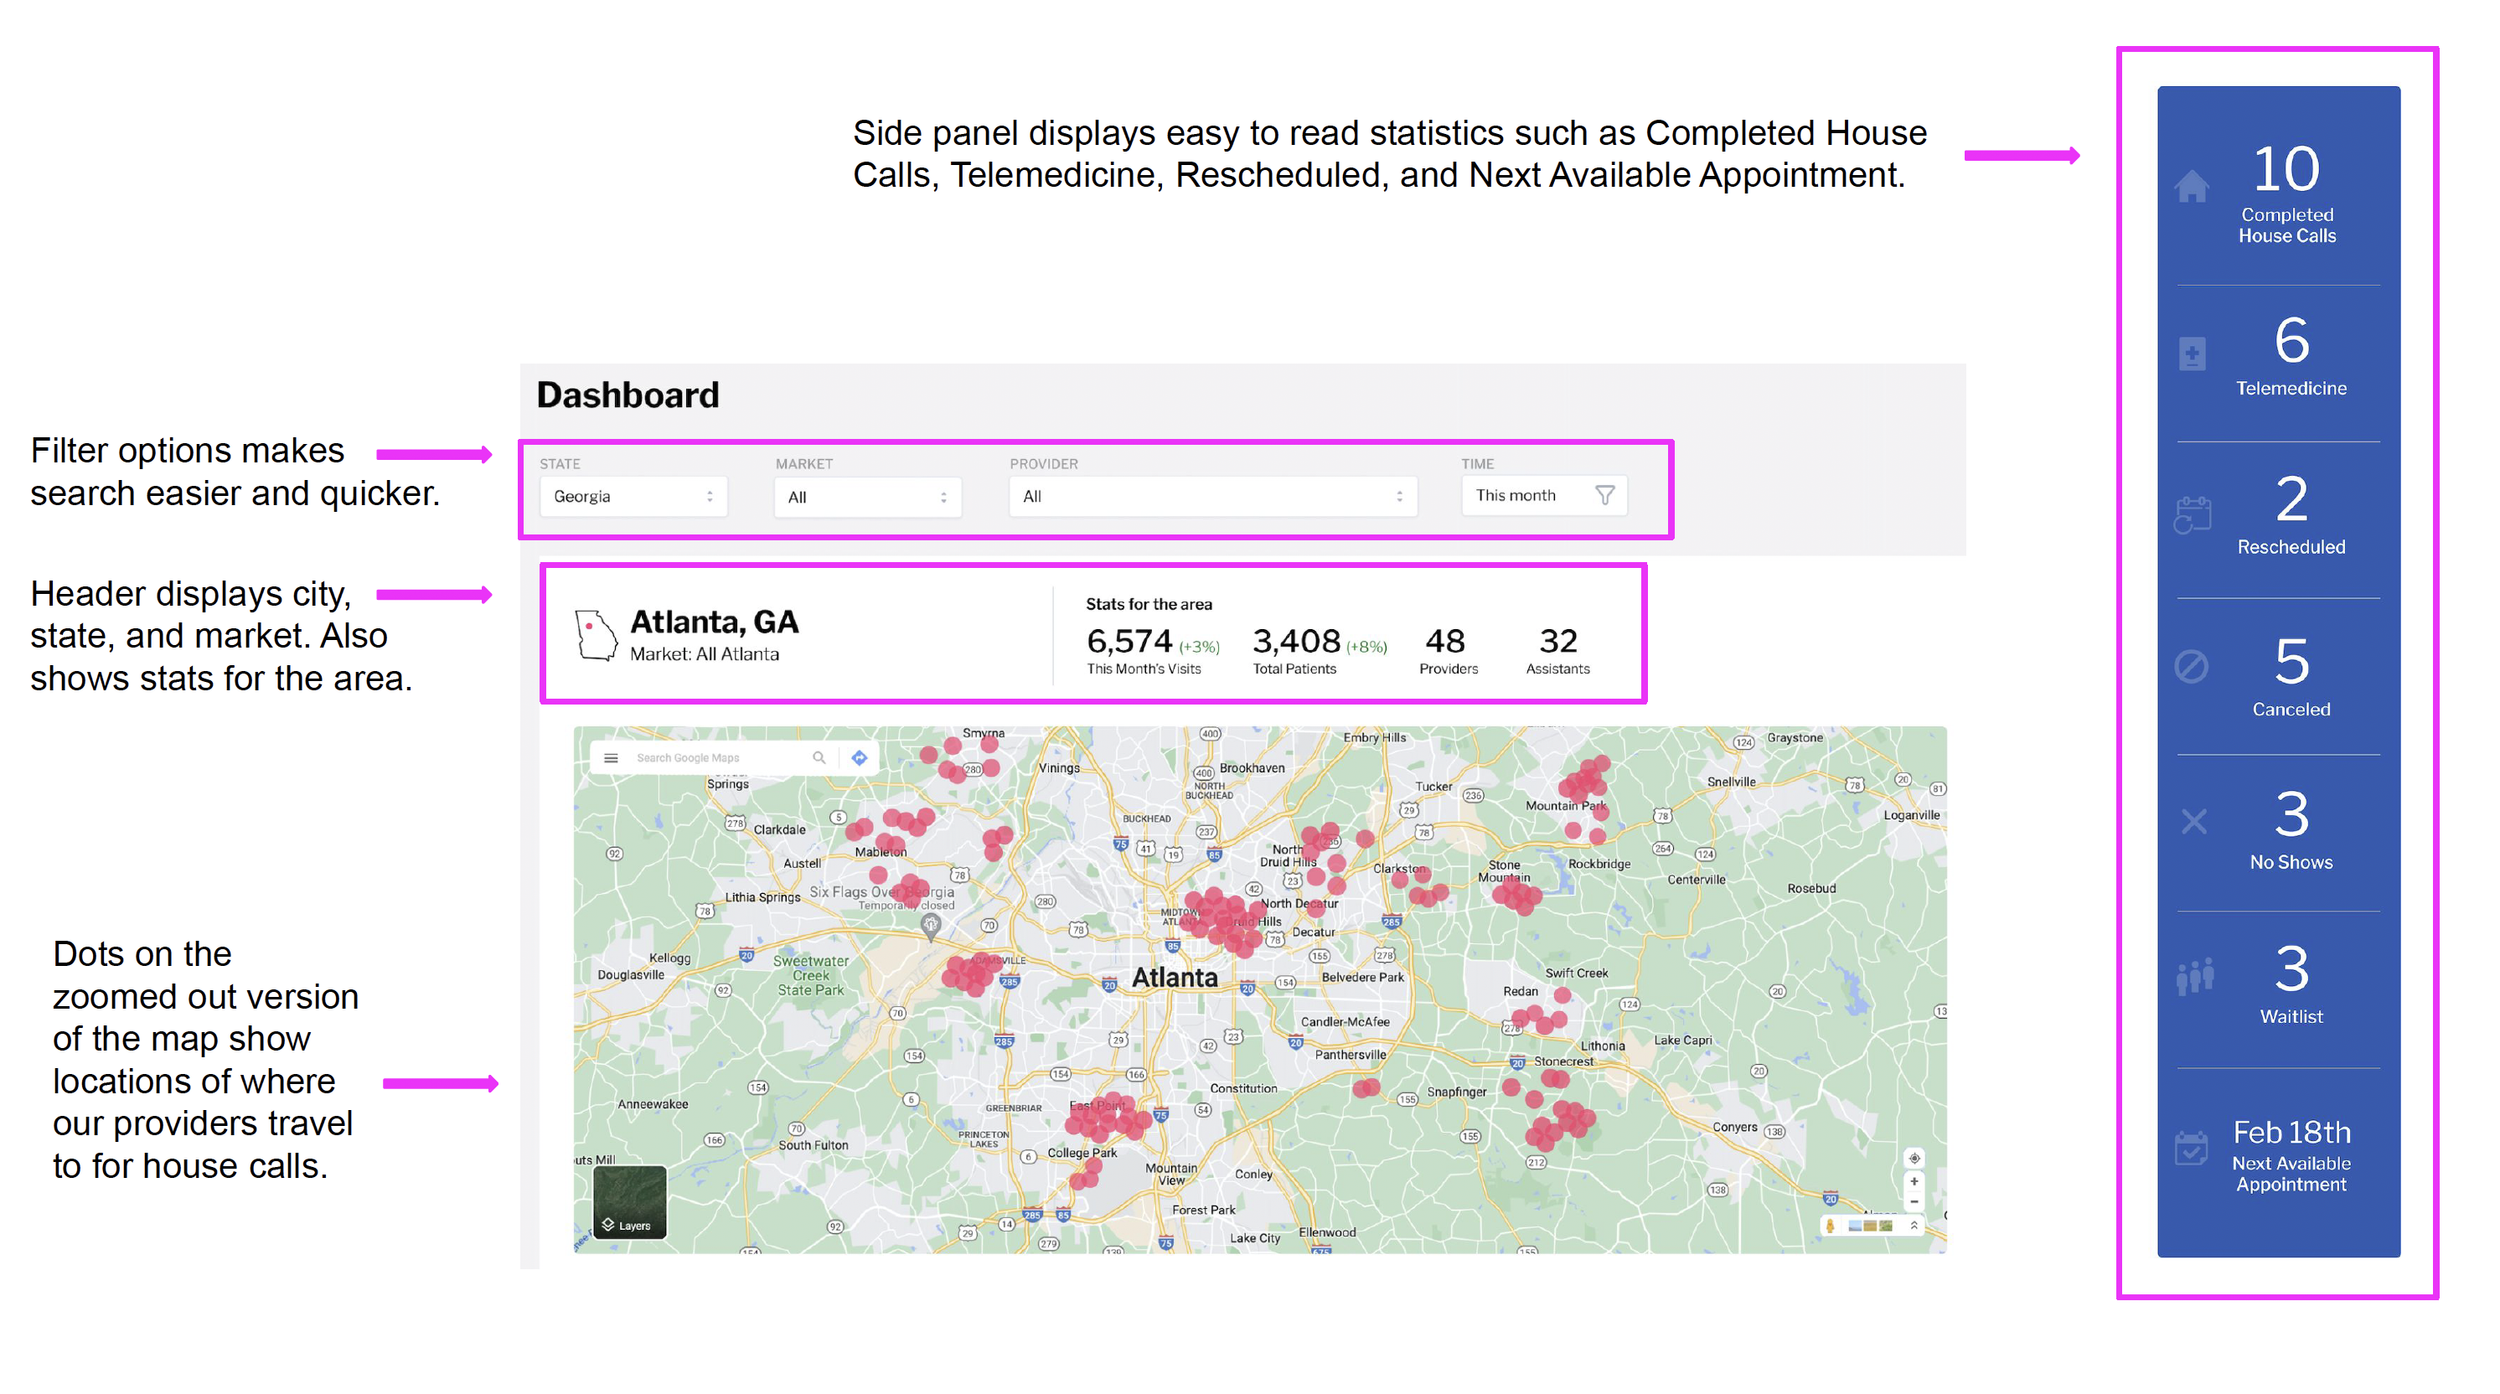Click the blue directions icon on map
The image size is (2500, 1394).
(x=859, y=758)
